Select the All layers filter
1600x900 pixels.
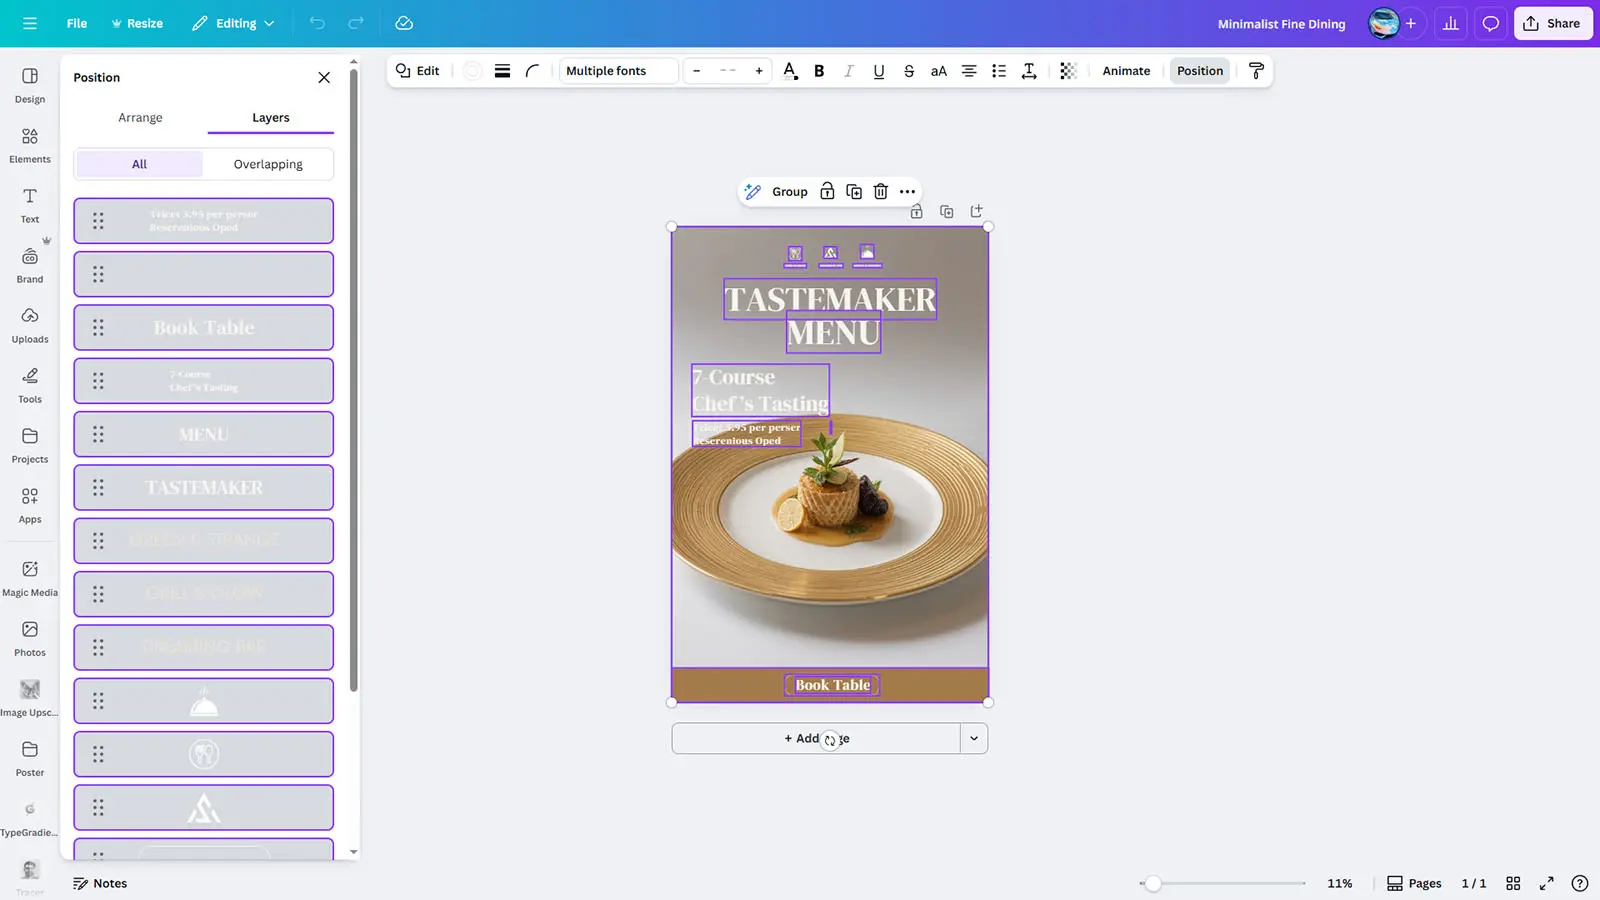coord(139,164)
